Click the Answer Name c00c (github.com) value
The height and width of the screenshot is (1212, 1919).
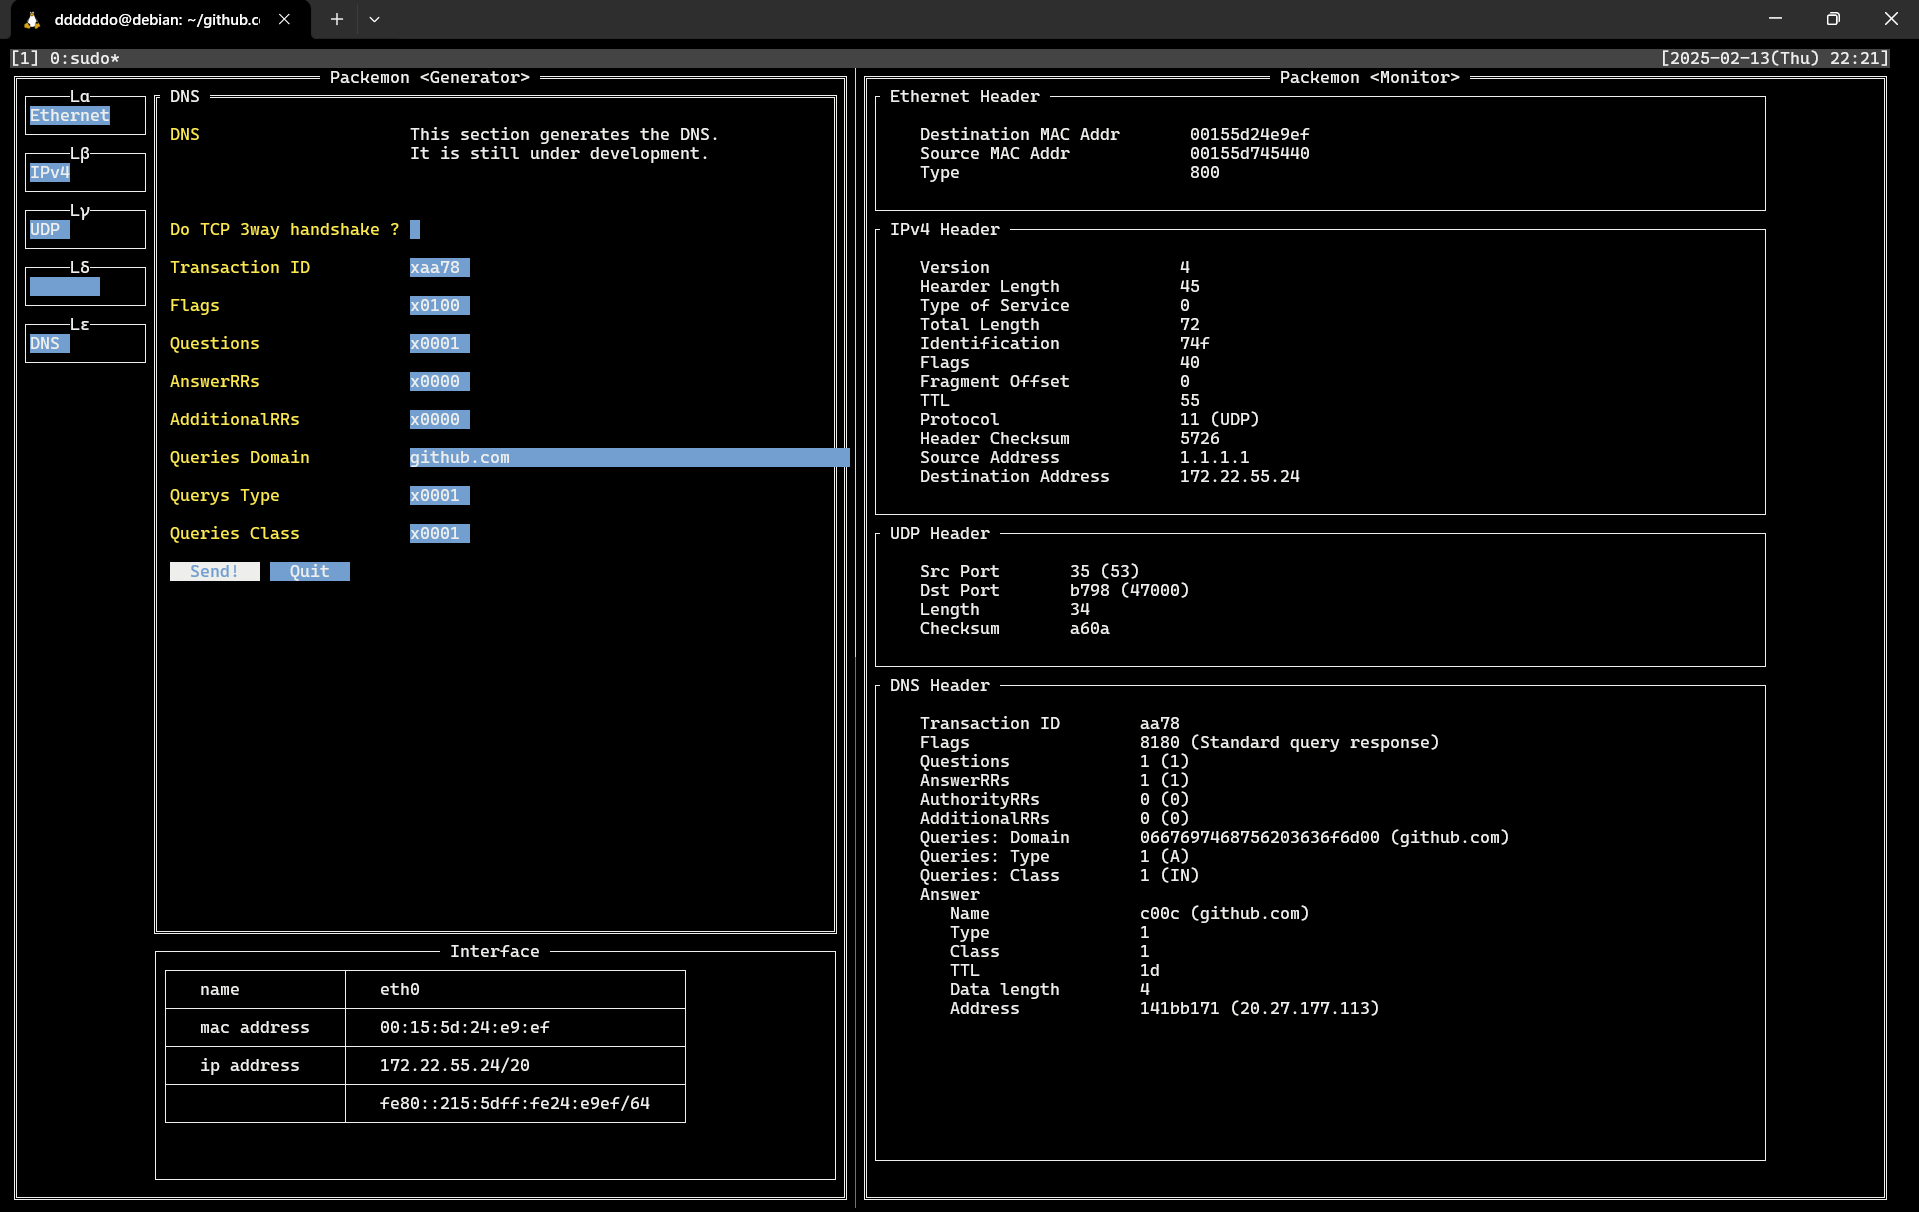[x=1225, y=914]
